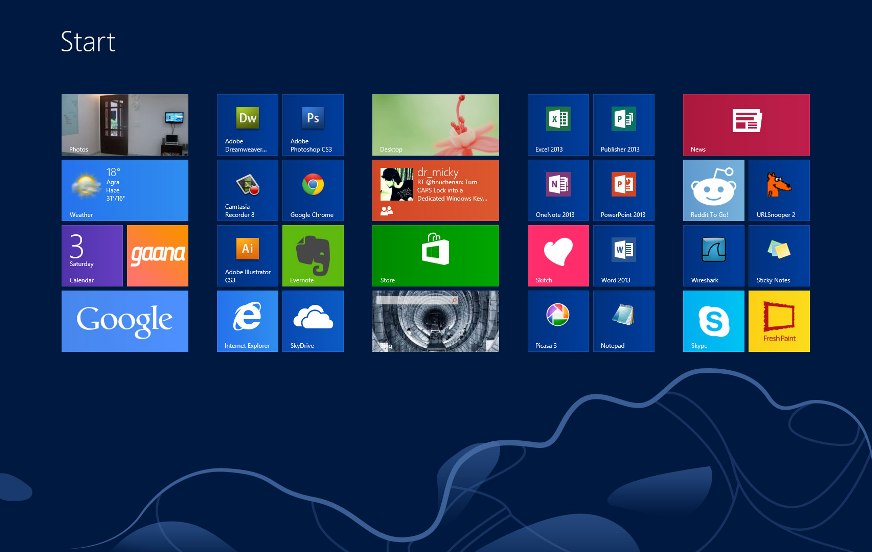Open PowerPoint 2013
Viewport: 872px width, 552px height.
point(623,191)
